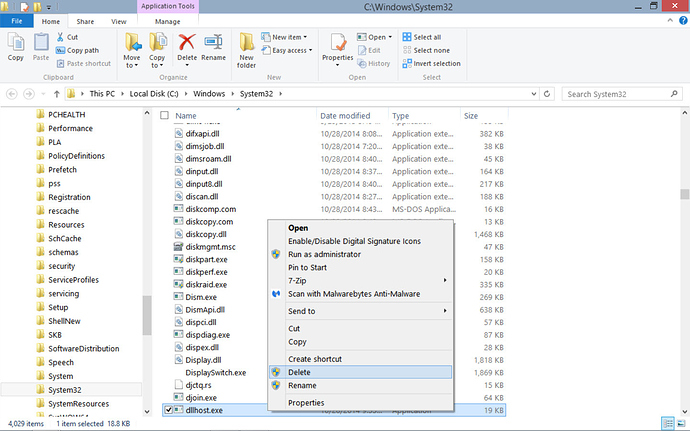Refresh the System32 folder view
690x431 pixels.
[x=547, y=94]
